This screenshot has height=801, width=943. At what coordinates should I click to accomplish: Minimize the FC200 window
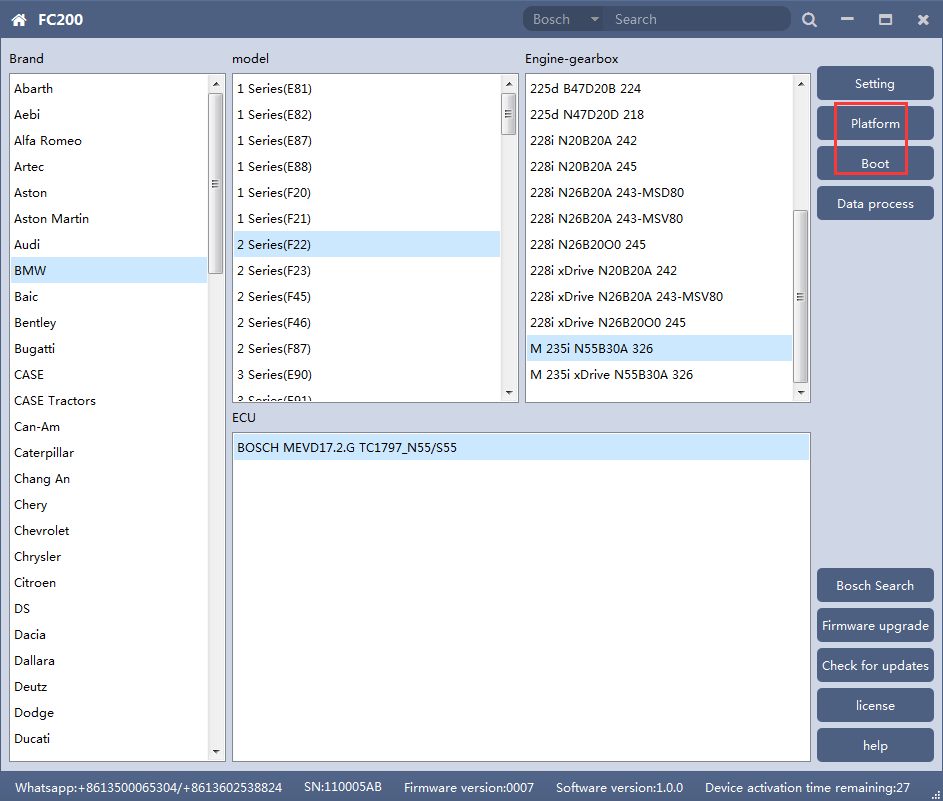click(847, 20)
